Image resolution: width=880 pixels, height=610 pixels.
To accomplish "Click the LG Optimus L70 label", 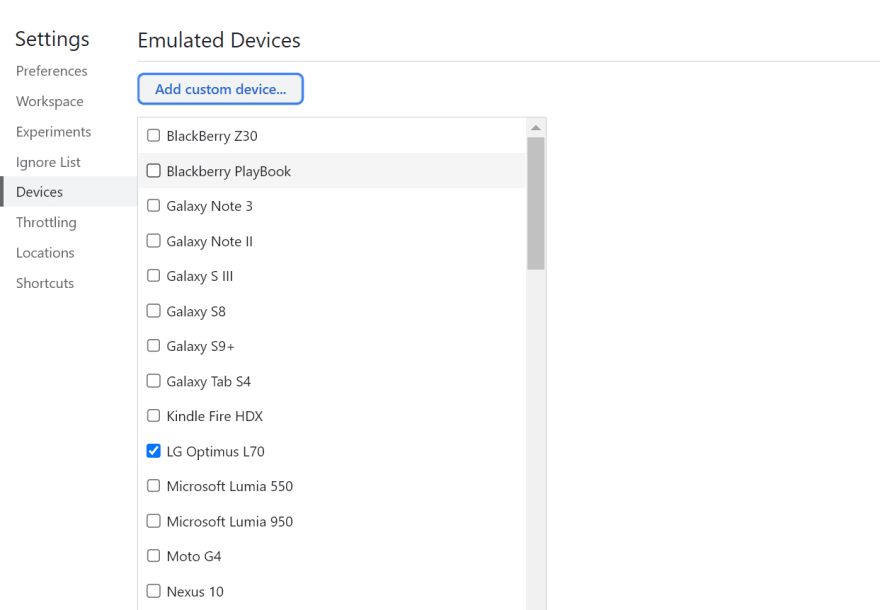I will (216, 452).
